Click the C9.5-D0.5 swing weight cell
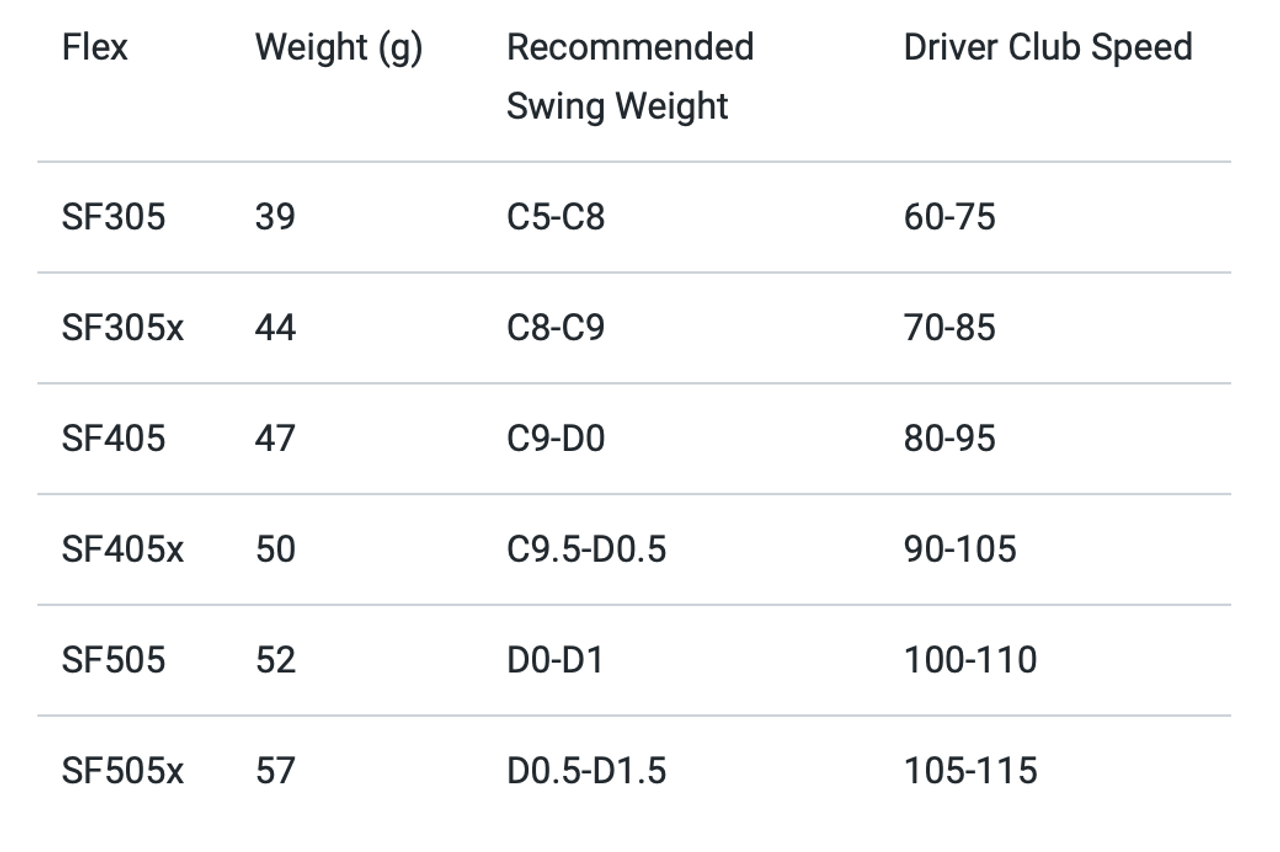This screenshot has height=852, width=1280. coord(587,549)
